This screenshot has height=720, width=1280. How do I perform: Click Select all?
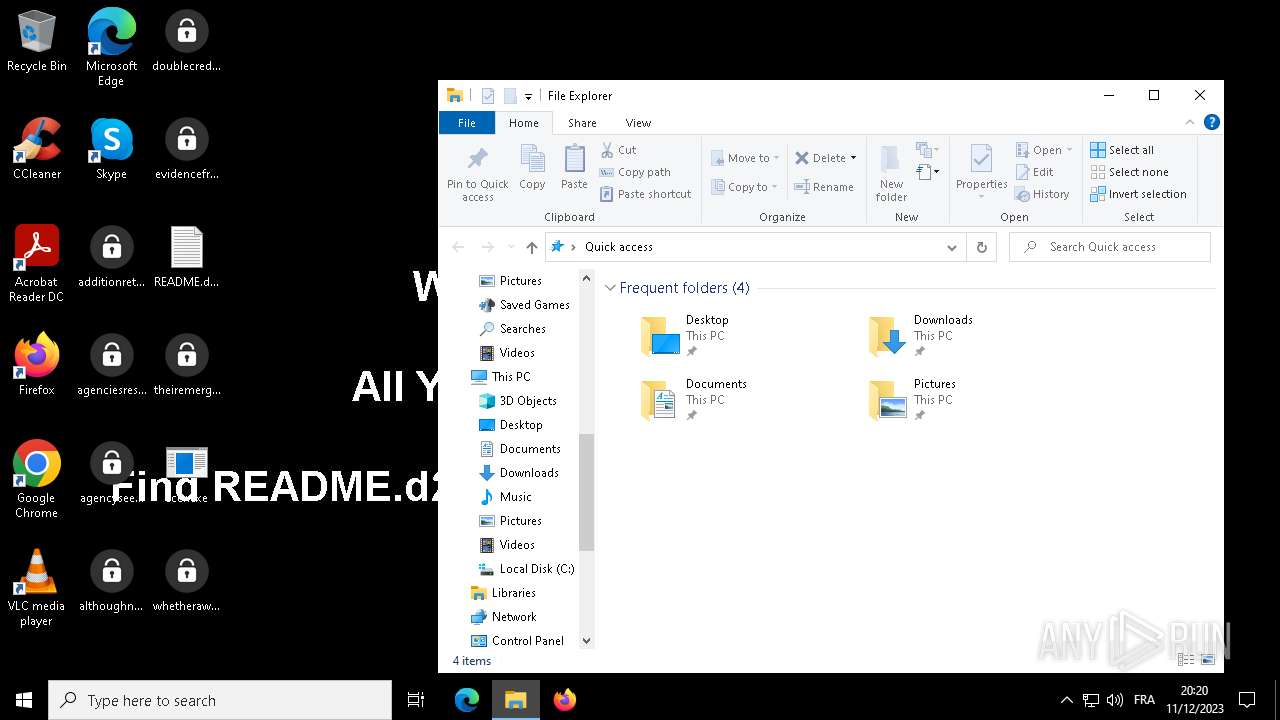click(x=1122, y=150)
